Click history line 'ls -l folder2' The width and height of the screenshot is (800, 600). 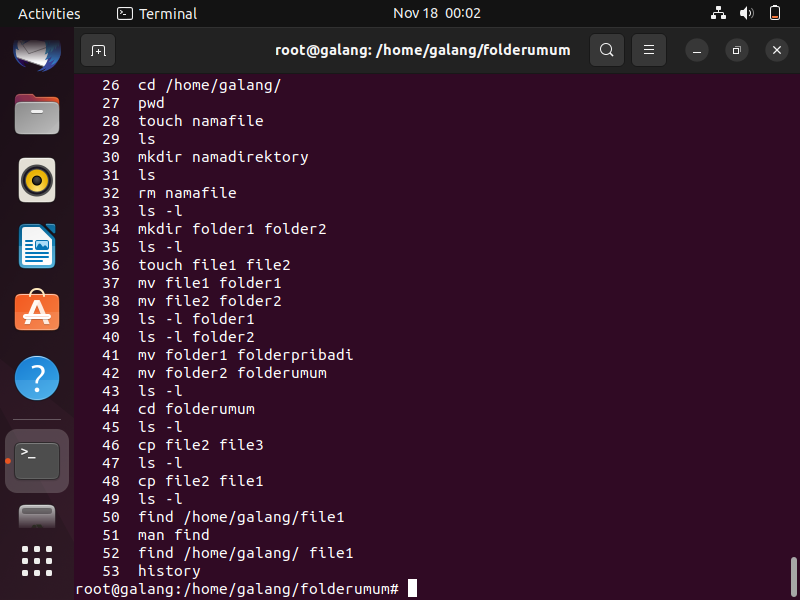coord(196,337)
